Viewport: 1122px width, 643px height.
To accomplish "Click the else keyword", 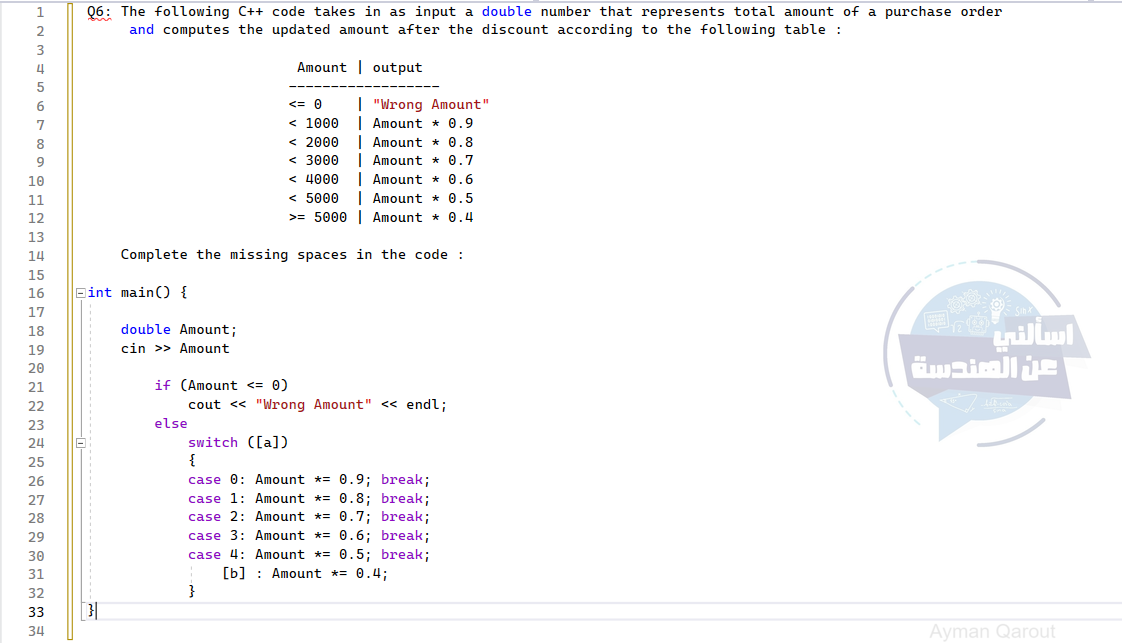I will coord(171,423).
